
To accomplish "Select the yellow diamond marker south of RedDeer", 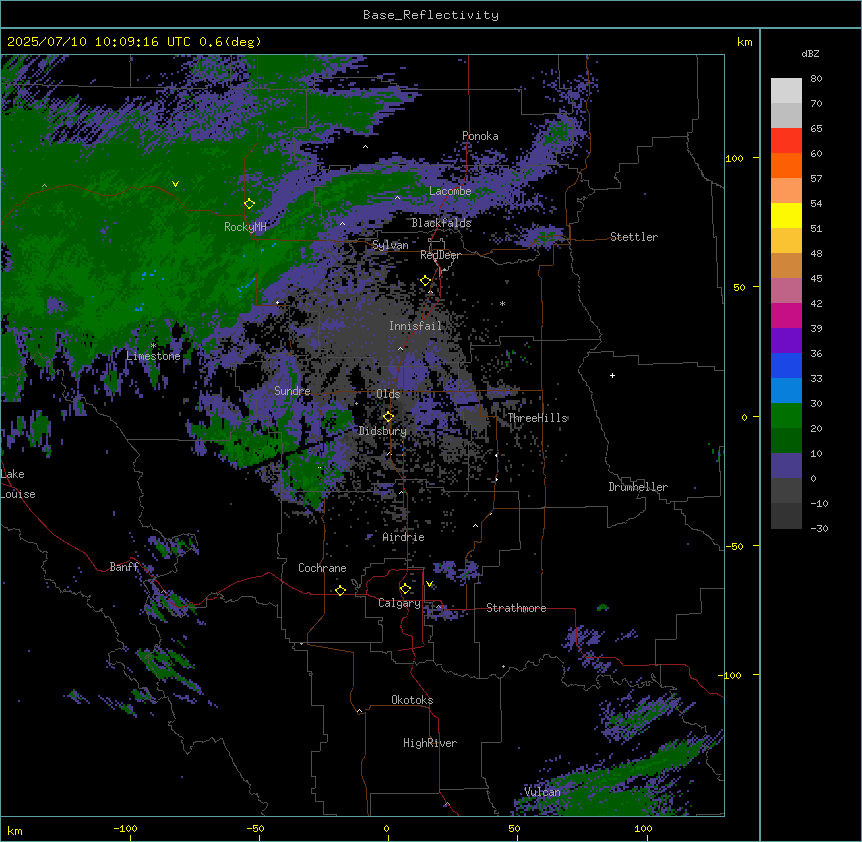I will 426,281.
